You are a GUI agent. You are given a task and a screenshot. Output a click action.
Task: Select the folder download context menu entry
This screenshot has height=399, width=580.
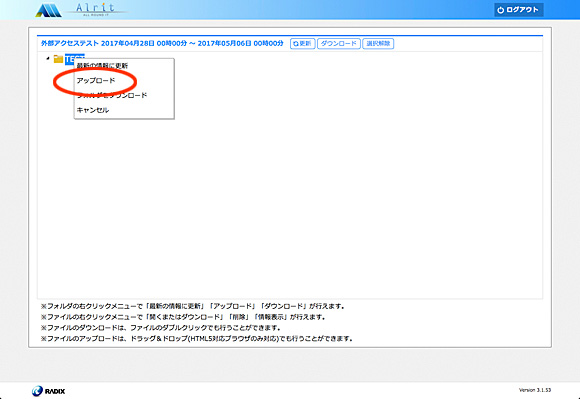click(x=124, y=95)
